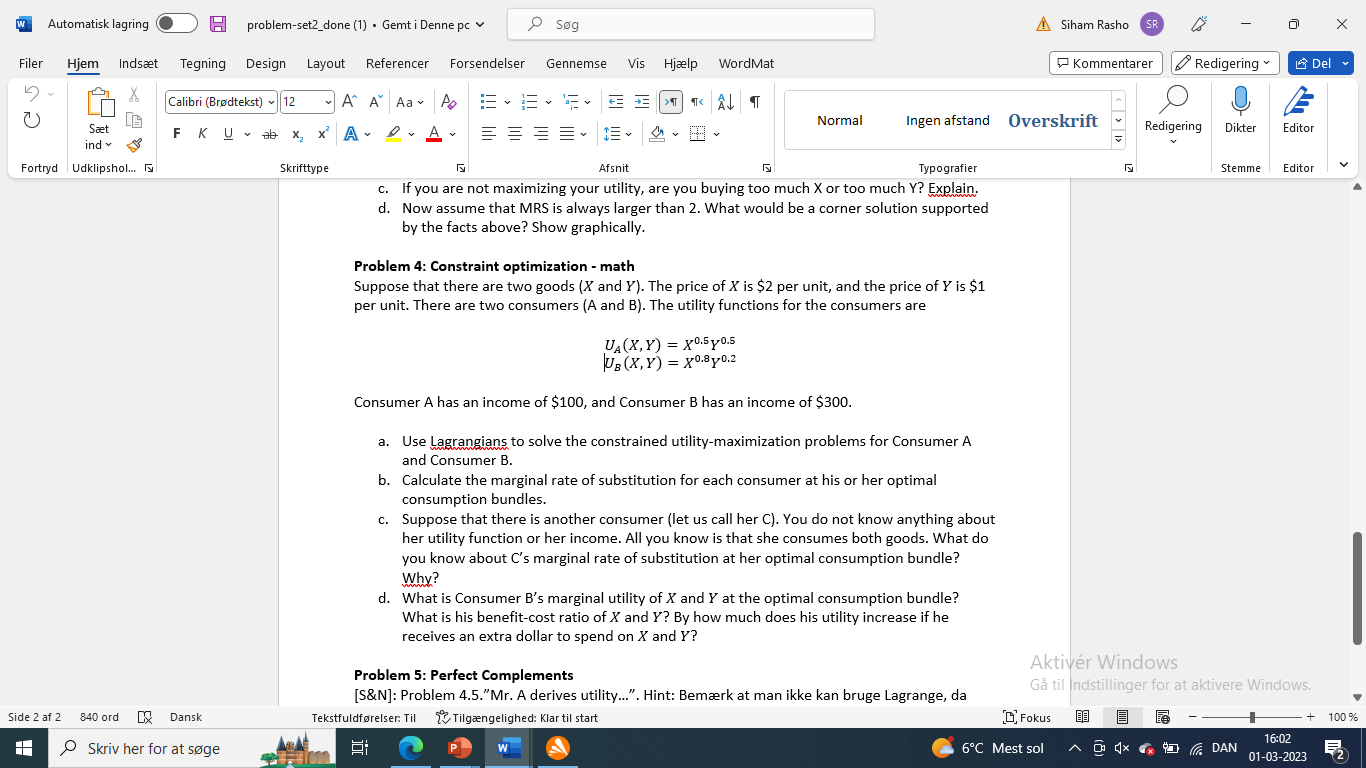Open the WordMat tab
This screenshot has height=768, width=1366.
point(746,63)
